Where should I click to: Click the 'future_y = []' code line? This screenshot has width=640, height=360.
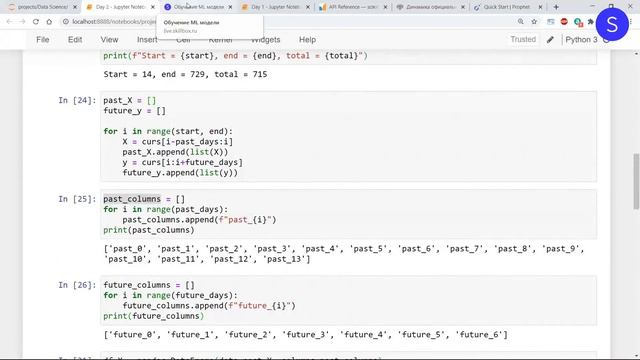[135, 111]
